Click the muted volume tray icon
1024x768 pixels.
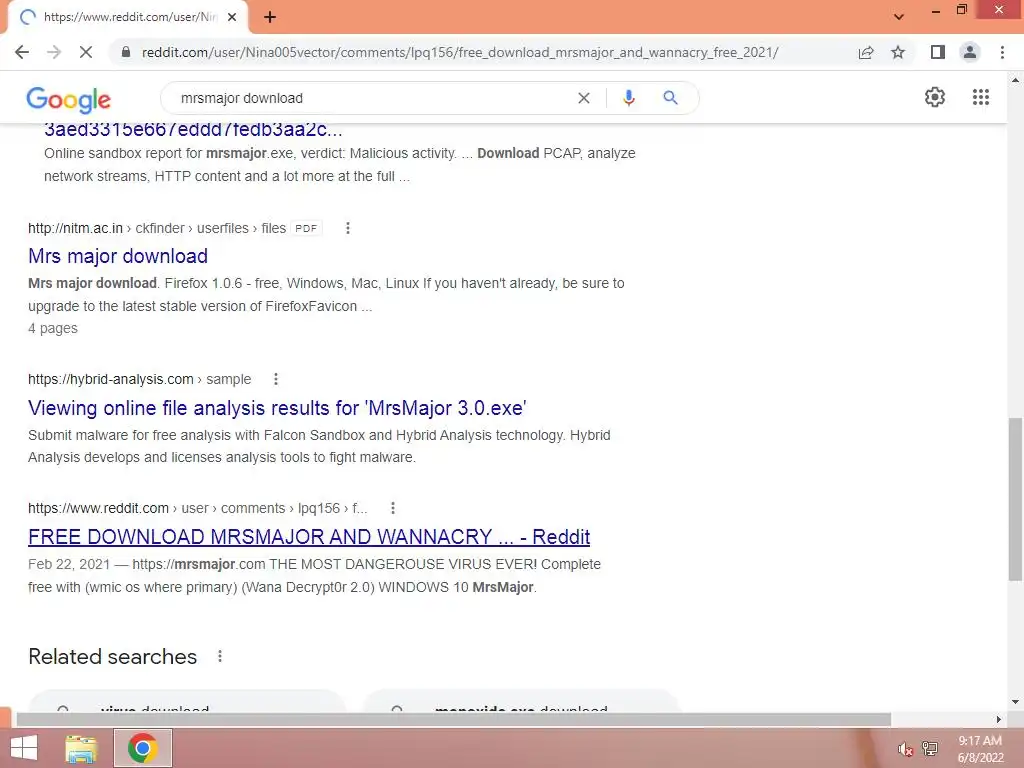click(904, 749)
